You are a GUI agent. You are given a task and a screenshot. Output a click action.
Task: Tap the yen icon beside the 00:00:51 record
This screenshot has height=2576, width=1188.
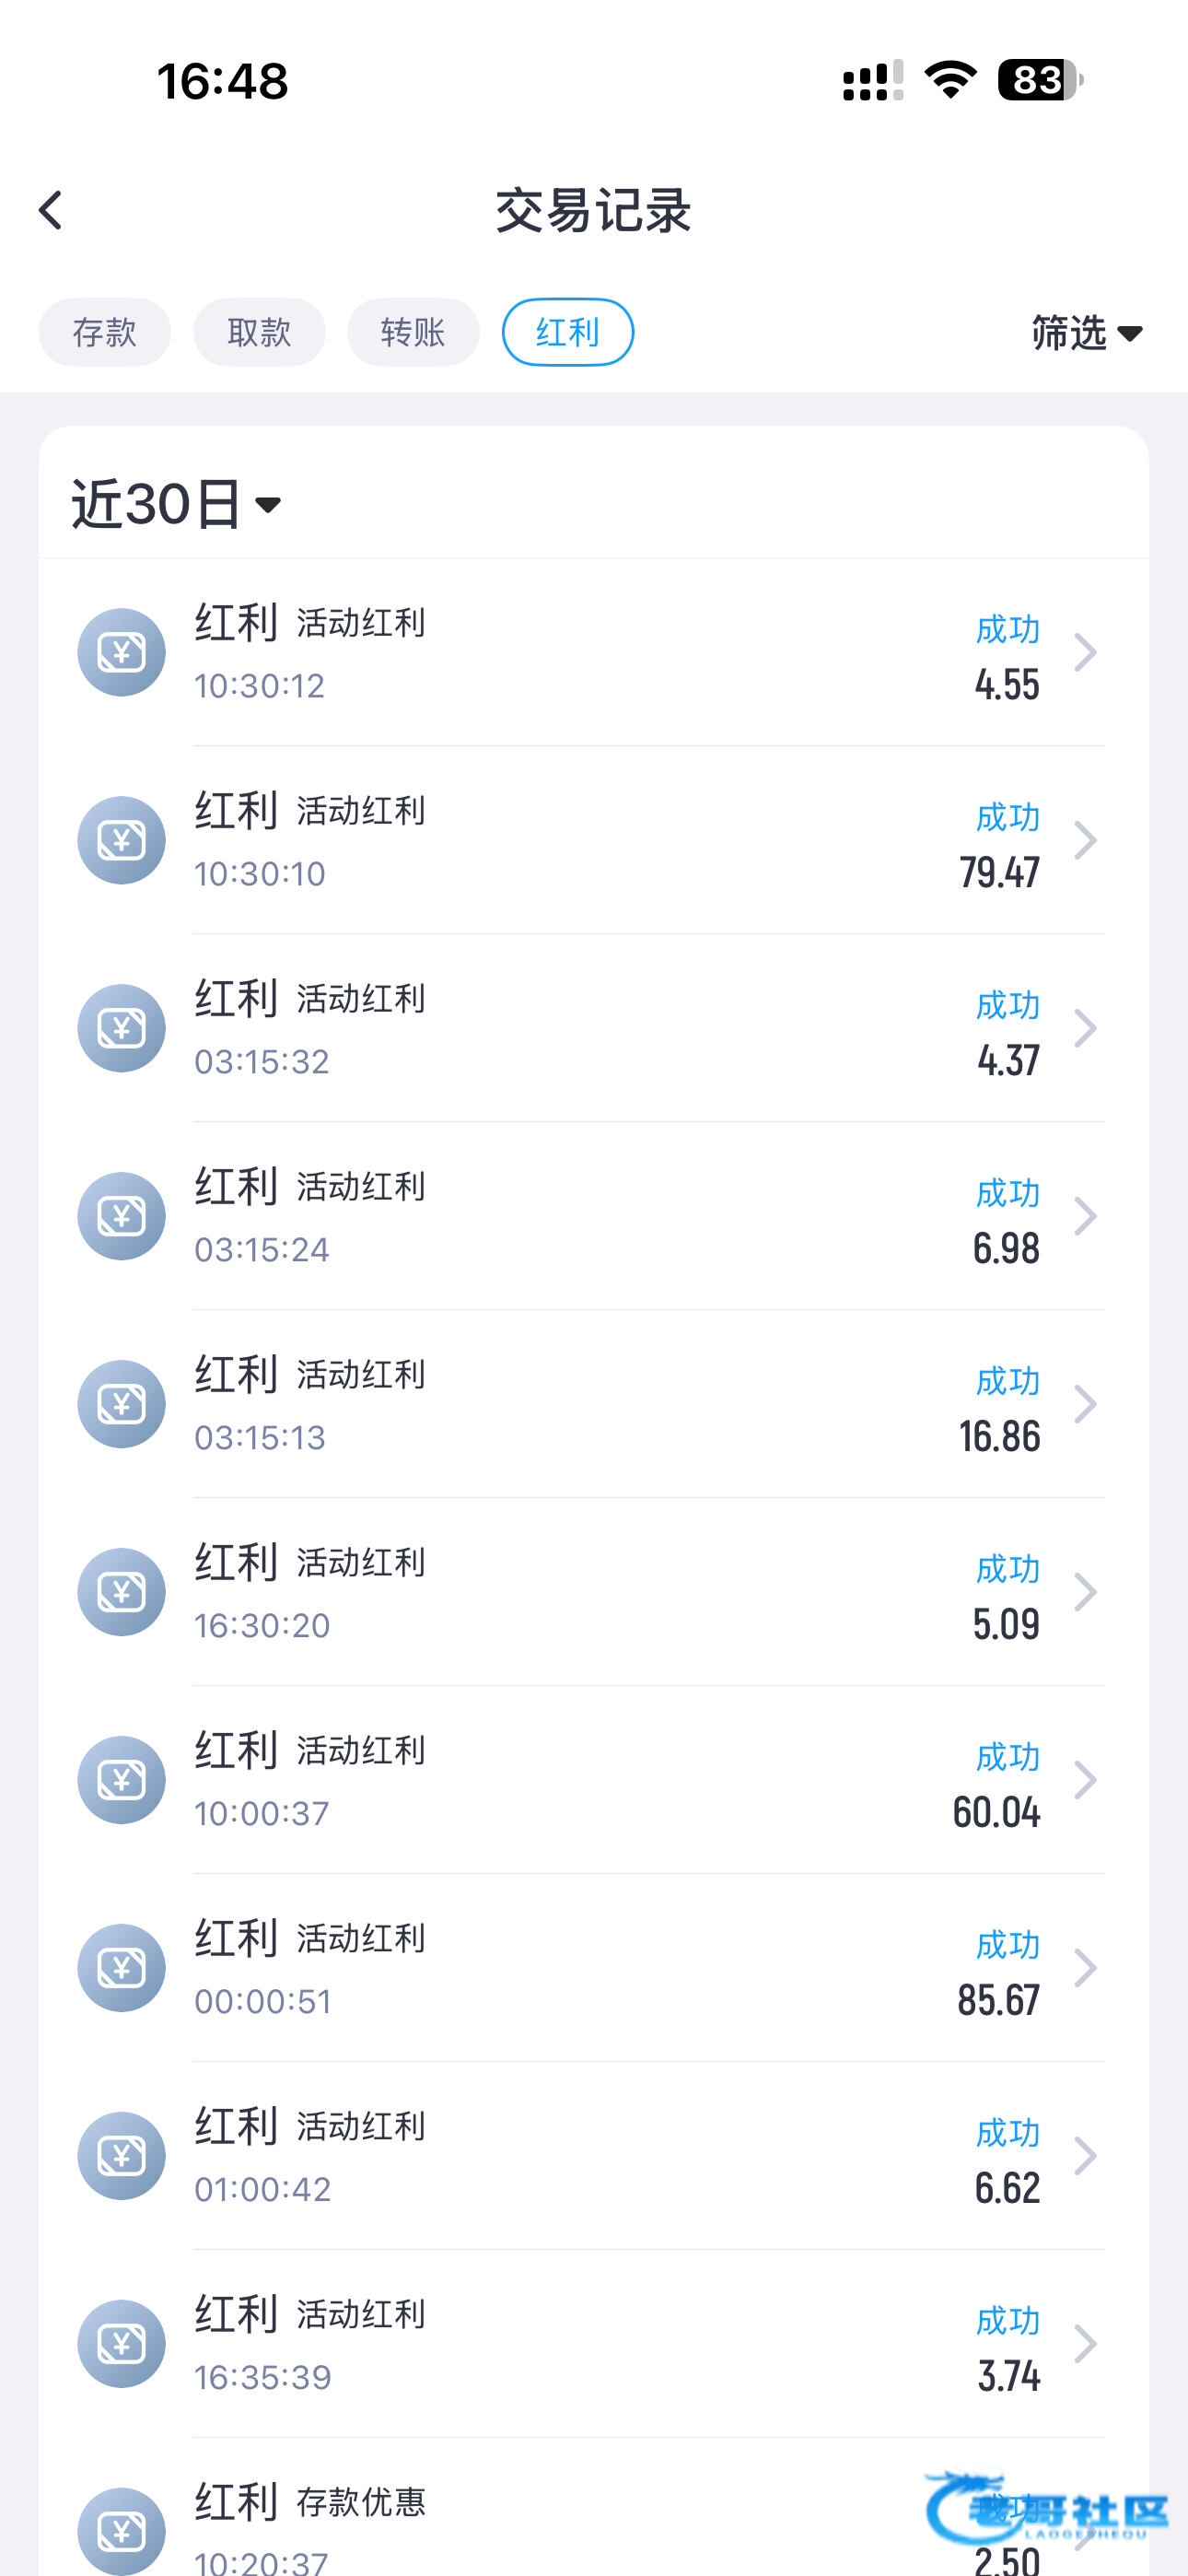tap(121, 1969)
